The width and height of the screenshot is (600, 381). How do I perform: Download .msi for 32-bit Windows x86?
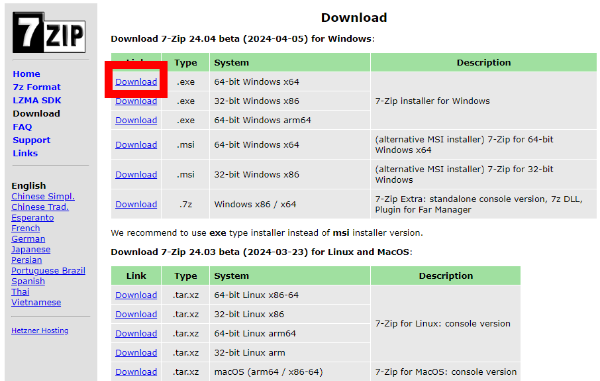(x=136, y=174)
